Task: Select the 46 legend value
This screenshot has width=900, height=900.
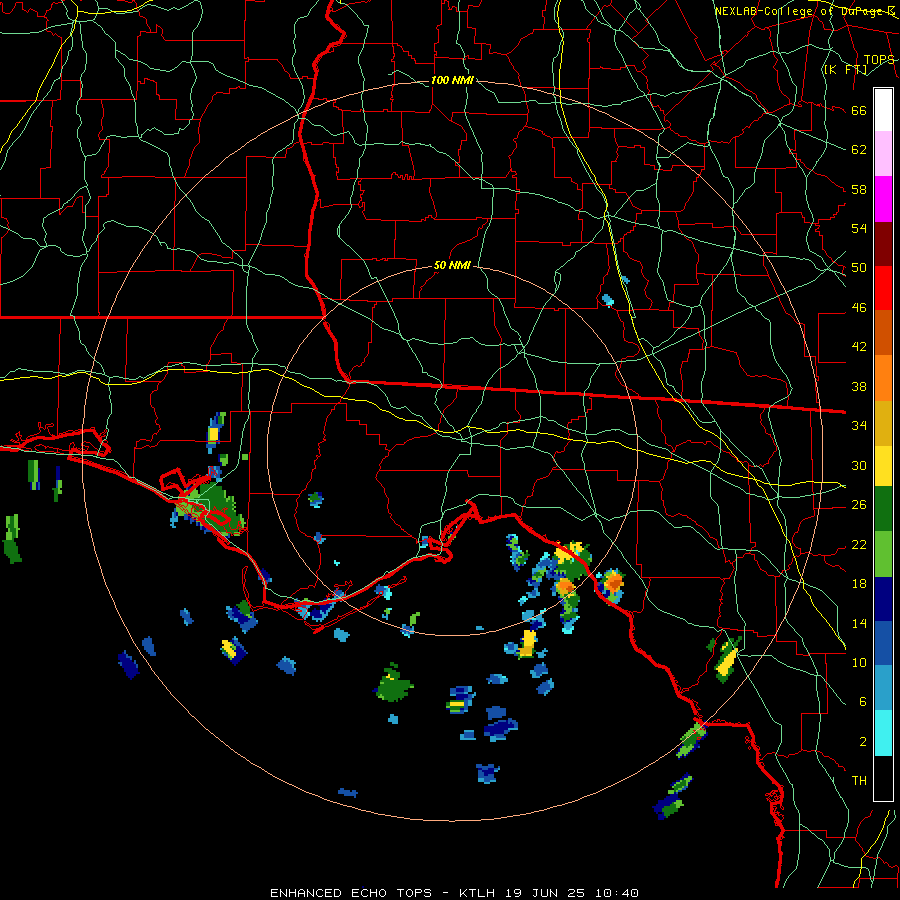Action: [x=859, y=308]
